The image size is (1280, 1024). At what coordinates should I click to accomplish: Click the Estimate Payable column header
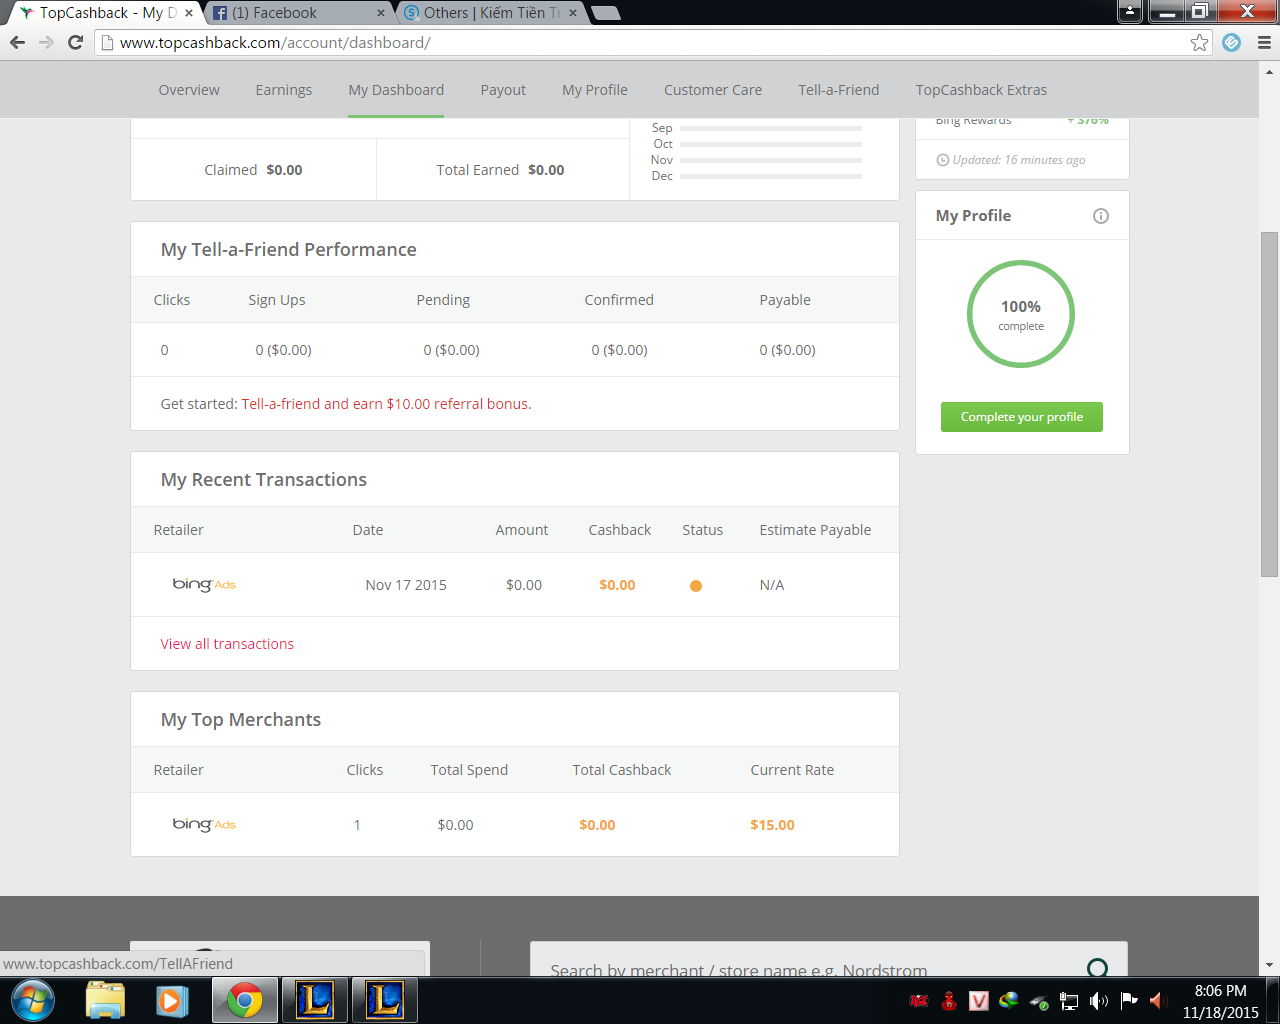[x=815, y=530]
